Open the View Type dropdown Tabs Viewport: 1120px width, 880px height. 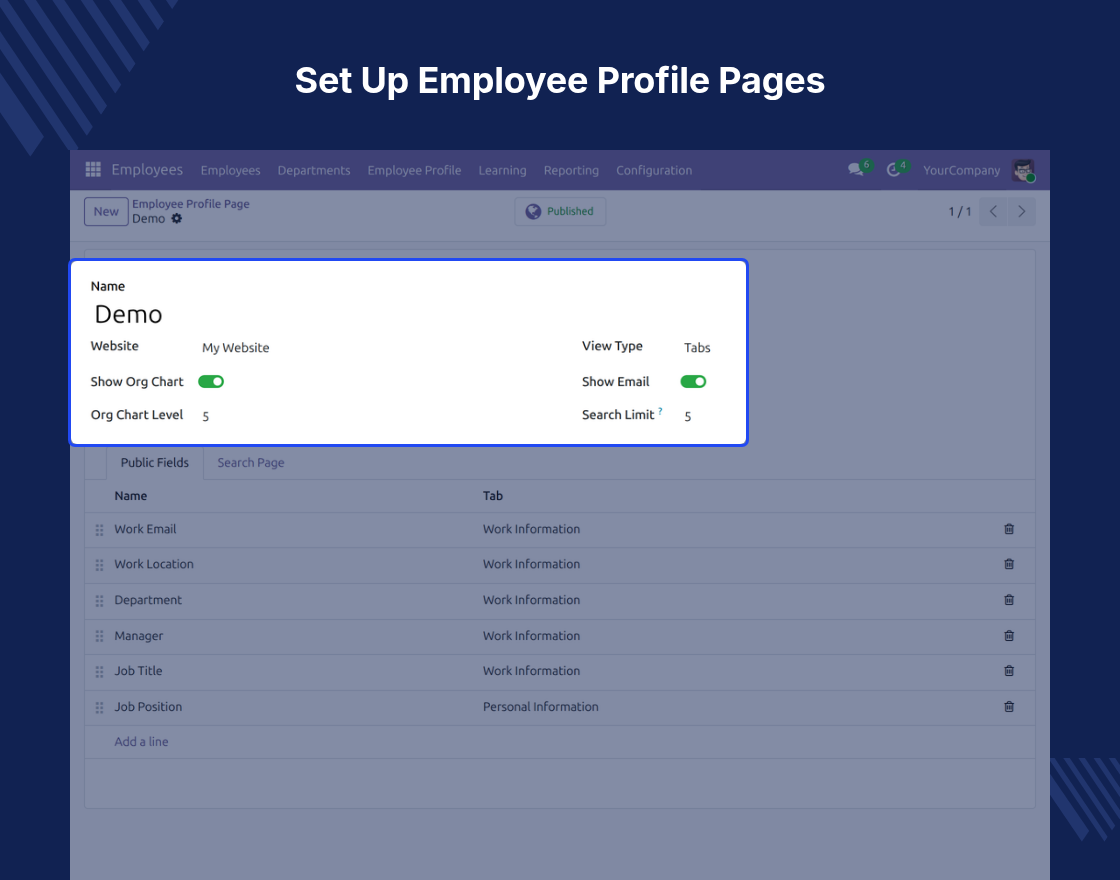pyautogui.click(x=697, y=348)
